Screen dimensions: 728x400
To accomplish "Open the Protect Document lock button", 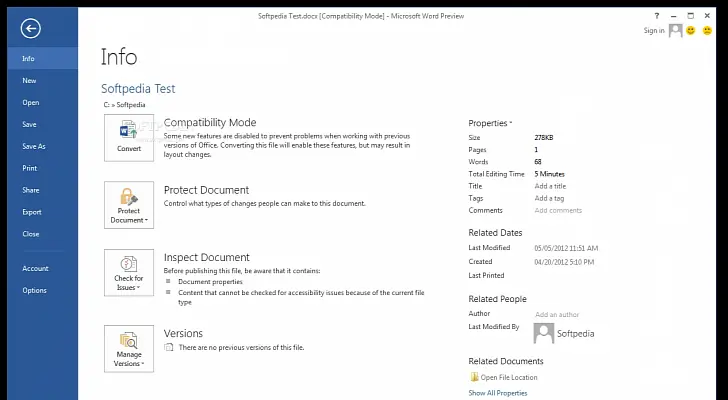I will coord(129,205).
